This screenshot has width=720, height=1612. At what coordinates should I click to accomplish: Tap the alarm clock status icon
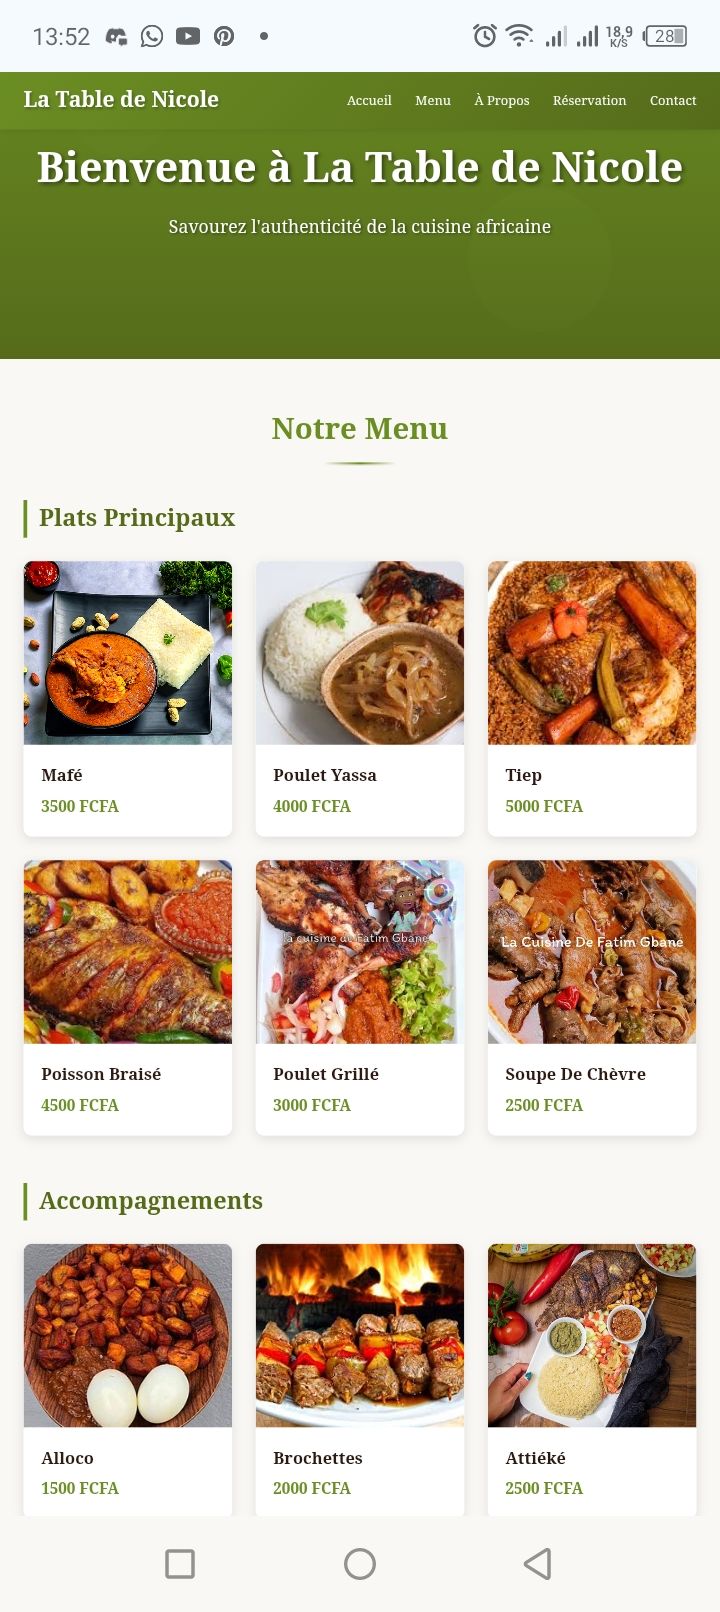(x=485, y=37)
